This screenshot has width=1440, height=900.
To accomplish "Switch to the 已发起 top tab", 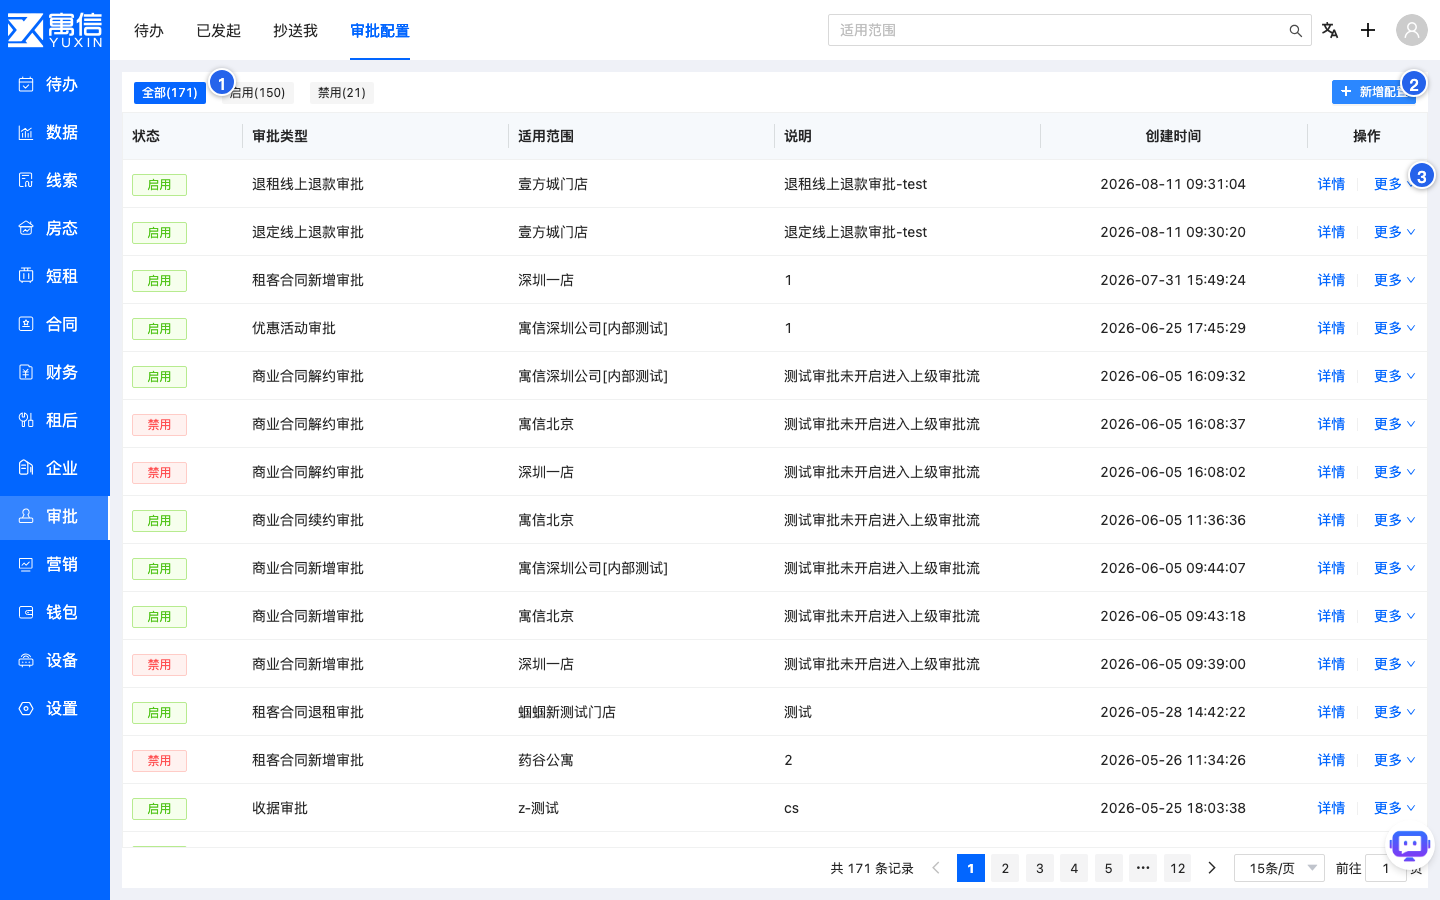I will coord(219,31).
